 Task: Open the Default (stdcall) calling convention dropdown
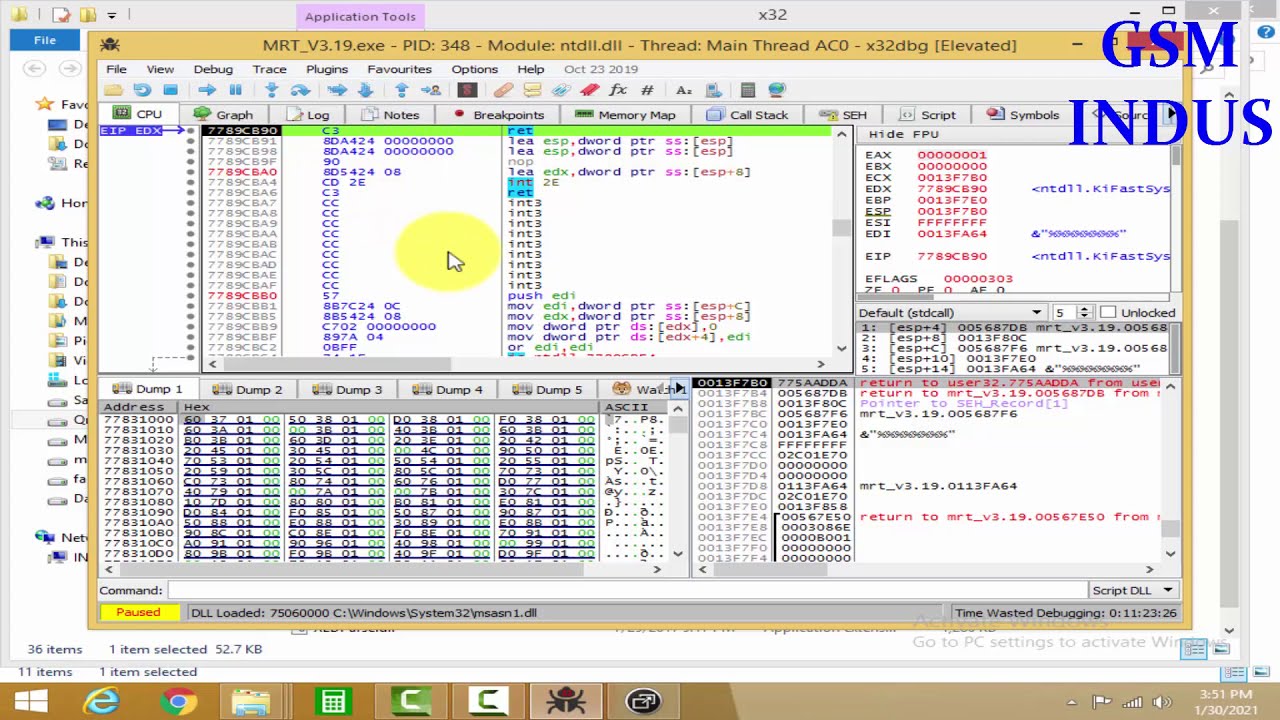point(951,313)
